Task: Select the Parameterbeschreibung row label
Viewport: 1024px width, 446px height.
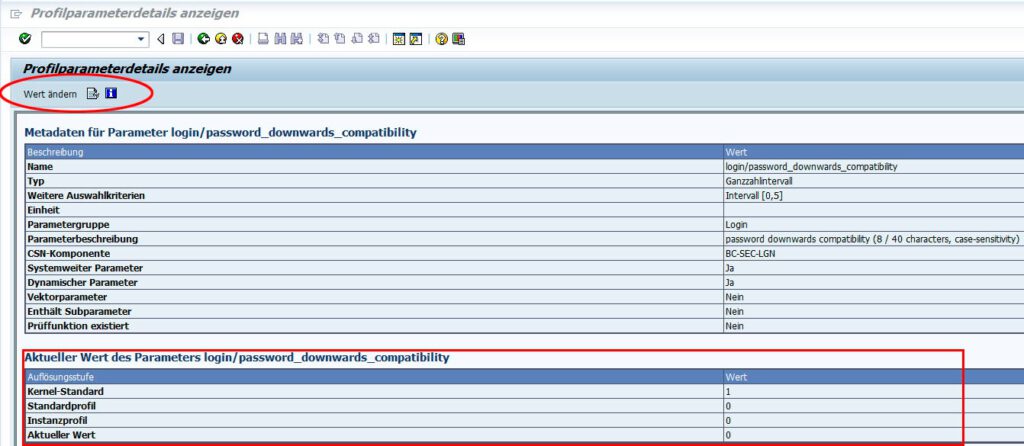Action: (82, 239)
